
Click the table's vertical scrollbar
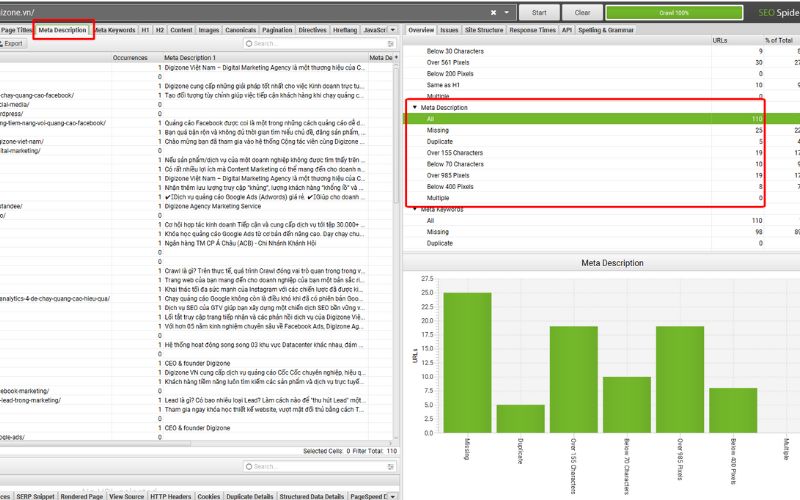point(396,134)
